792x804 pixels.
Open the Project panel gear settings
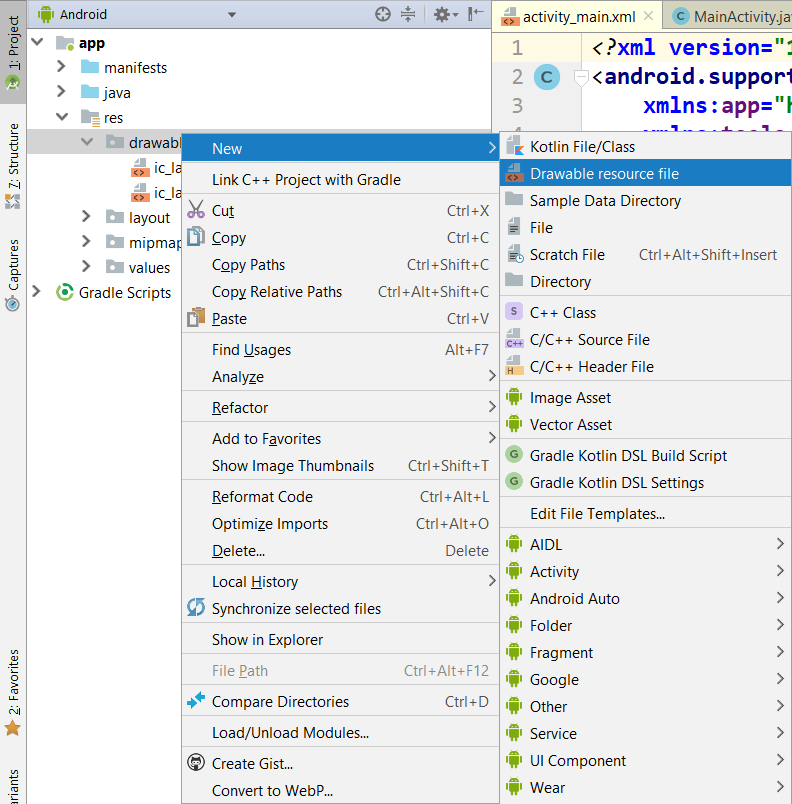click(x=445, y=14)
